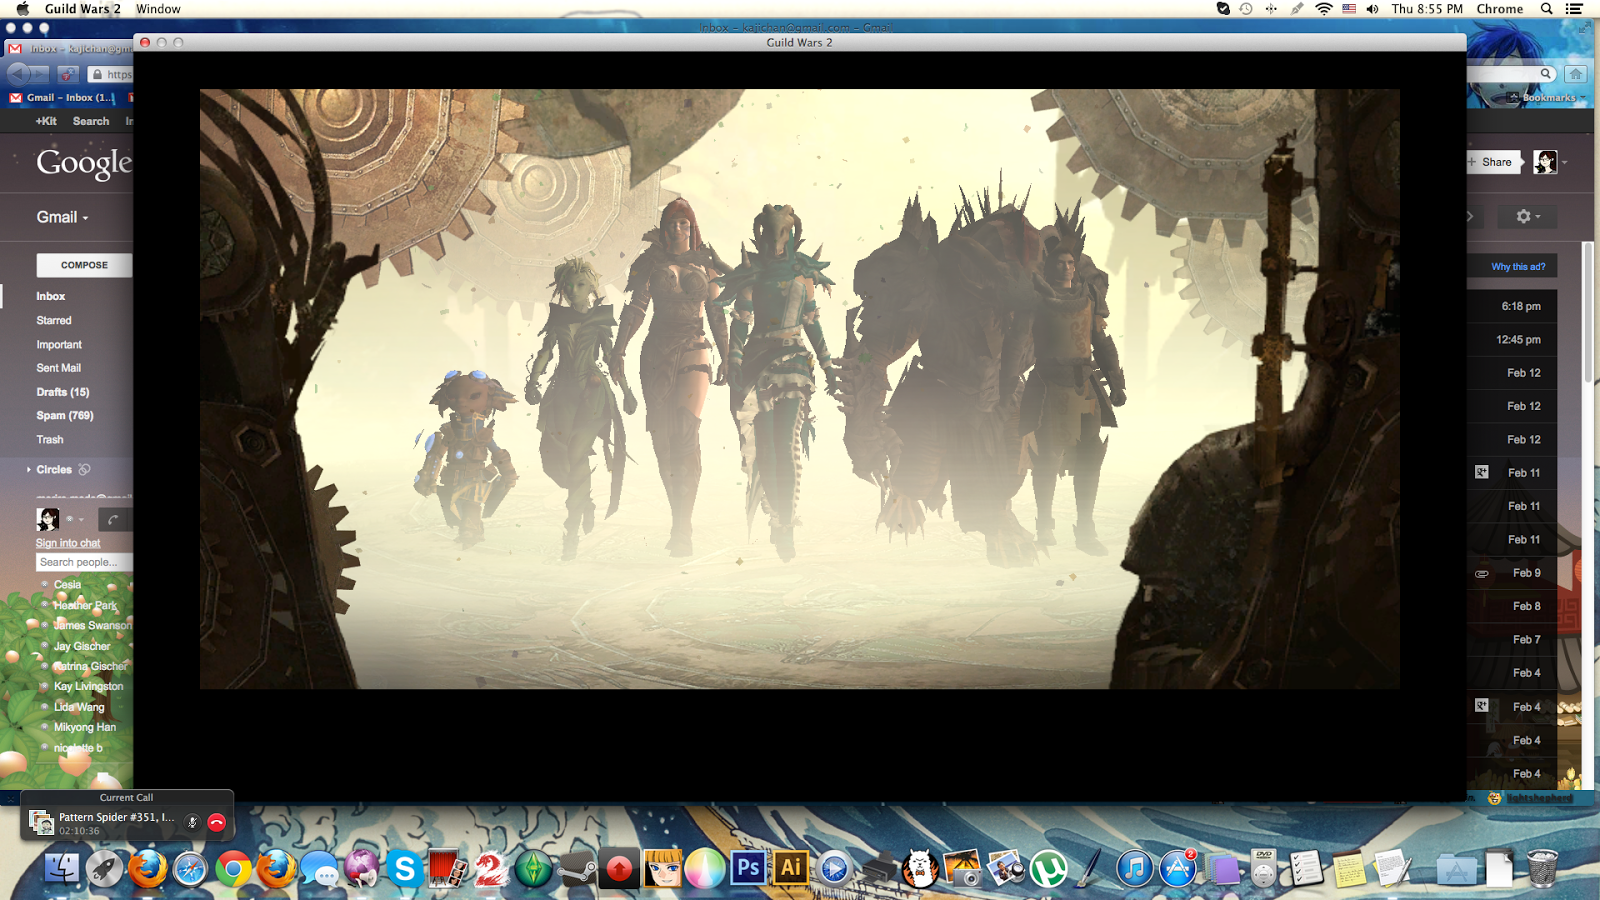Click the +Kit link in Google bar
The height and width of the screenshot is (900, 1600).
pyautogui.click(x=46, y=121)
